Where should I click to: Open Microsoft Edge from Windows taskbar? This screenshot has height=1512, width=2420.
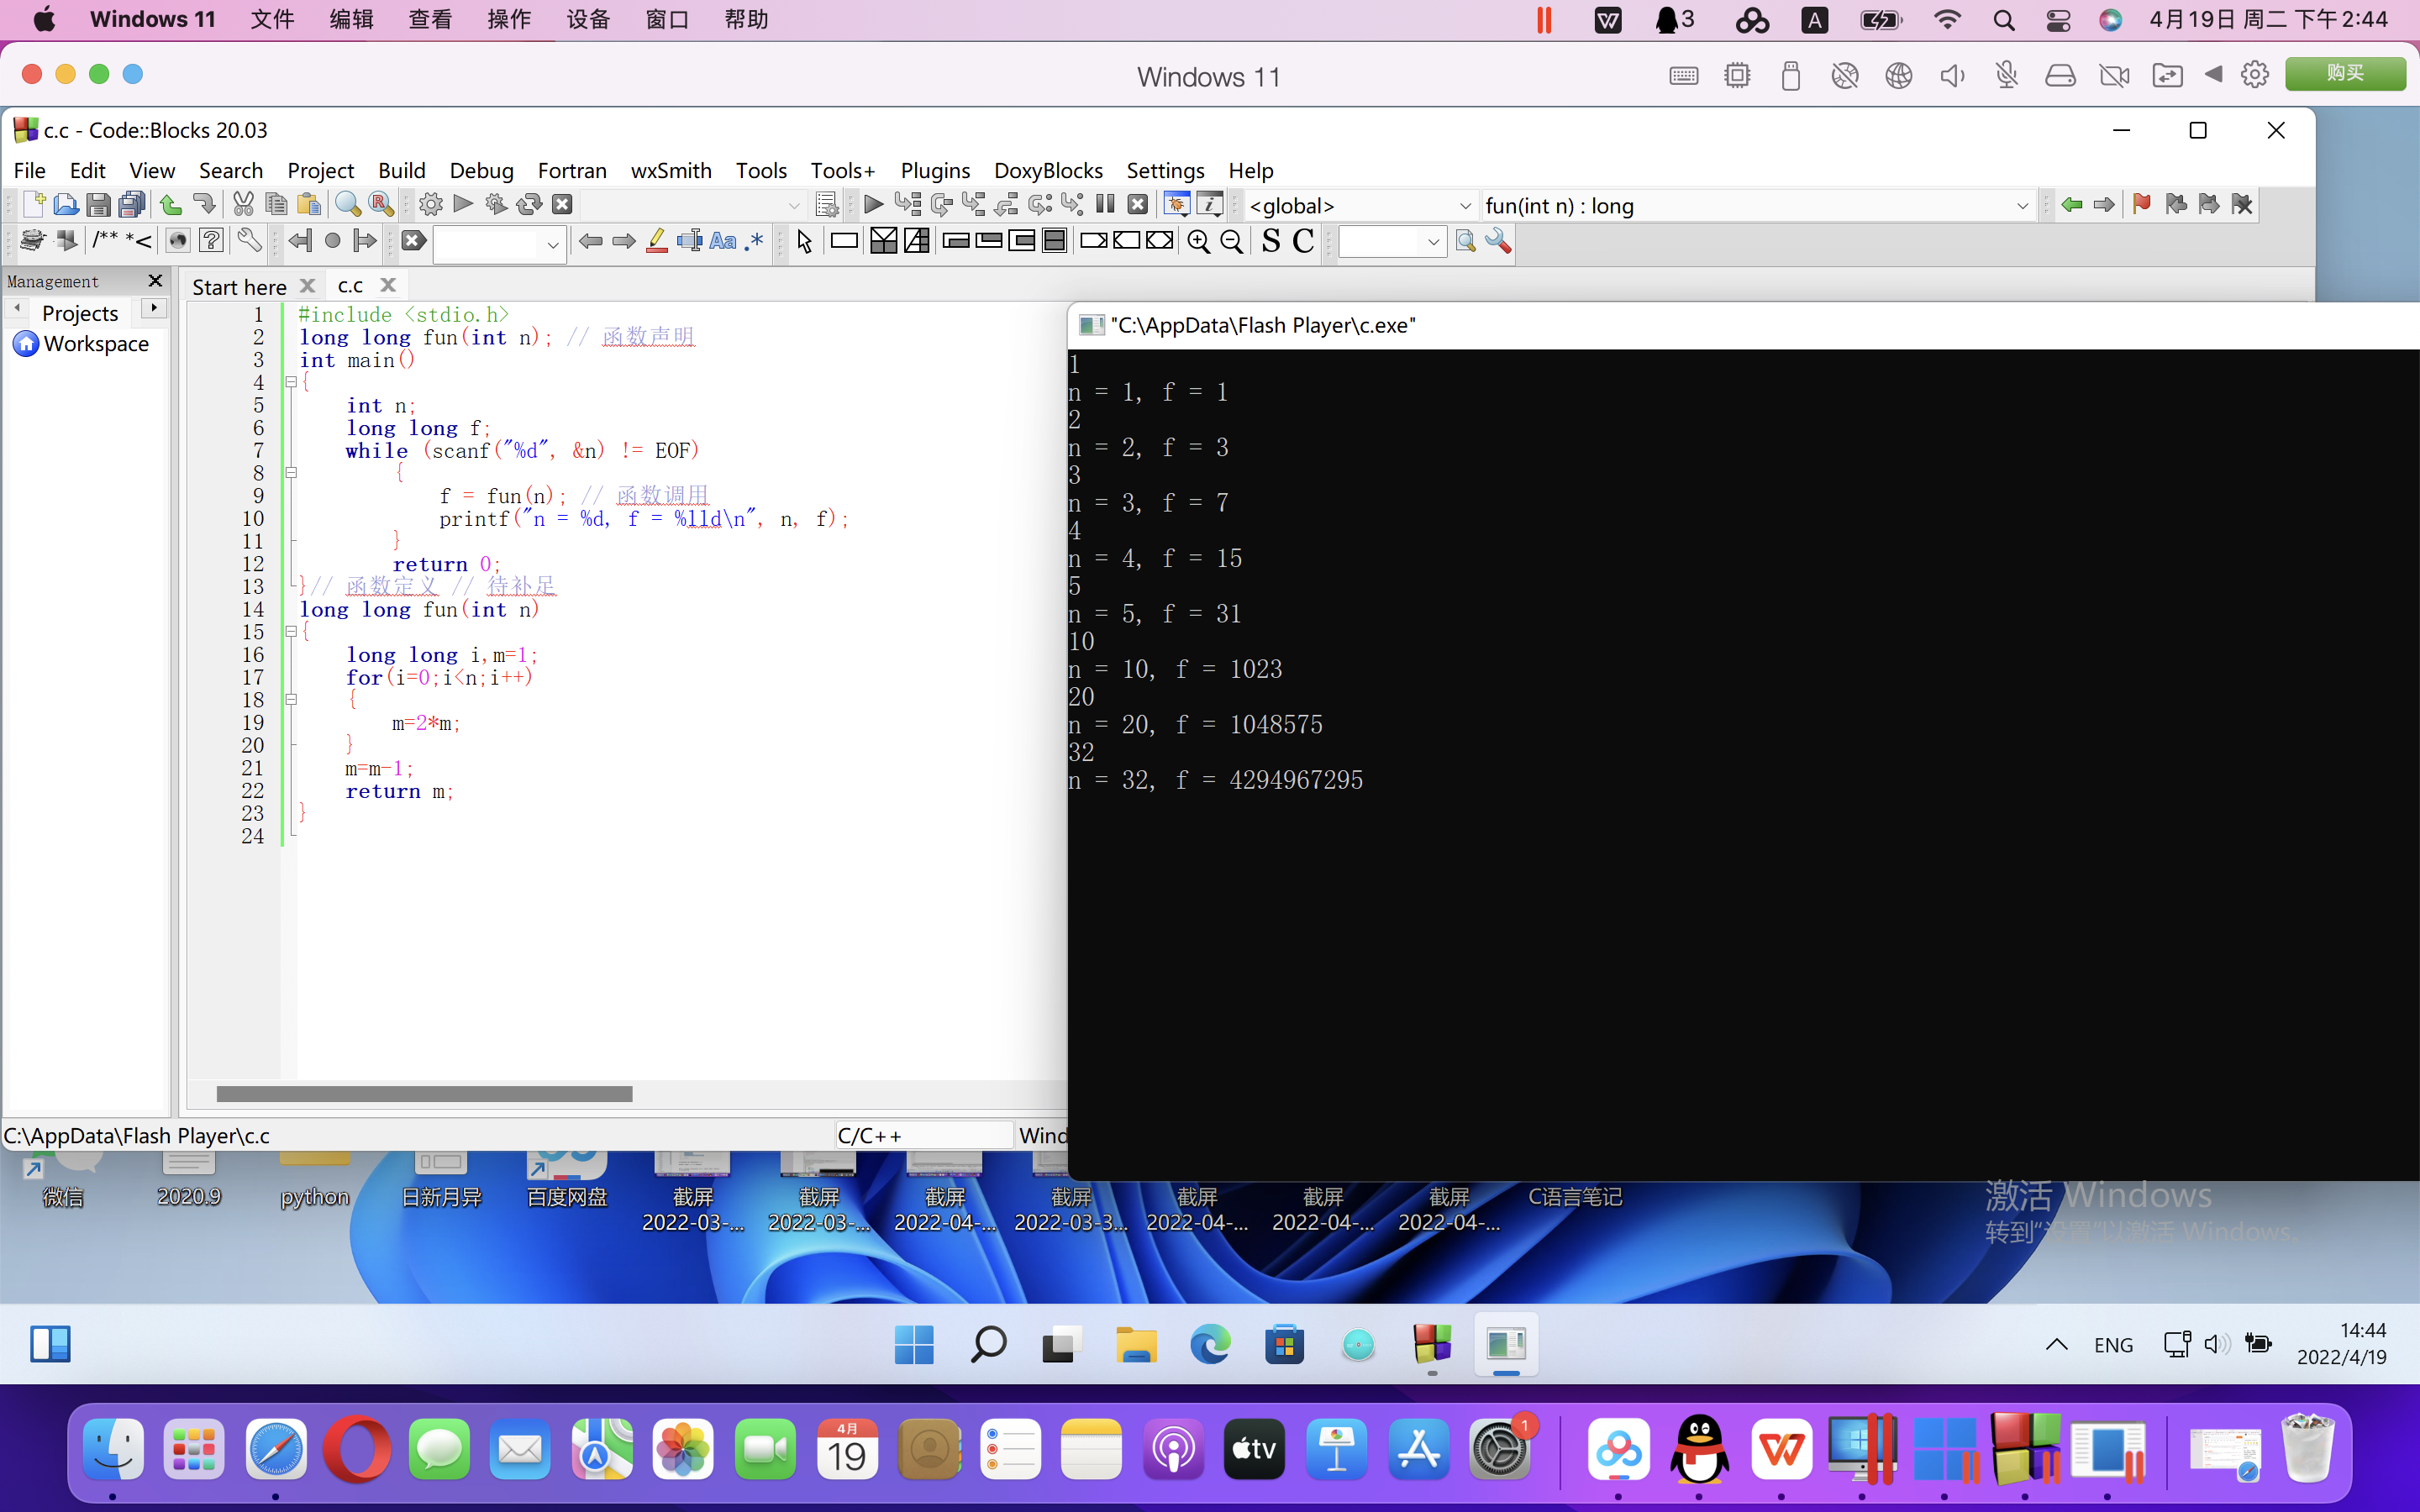coord(1209,1345)
